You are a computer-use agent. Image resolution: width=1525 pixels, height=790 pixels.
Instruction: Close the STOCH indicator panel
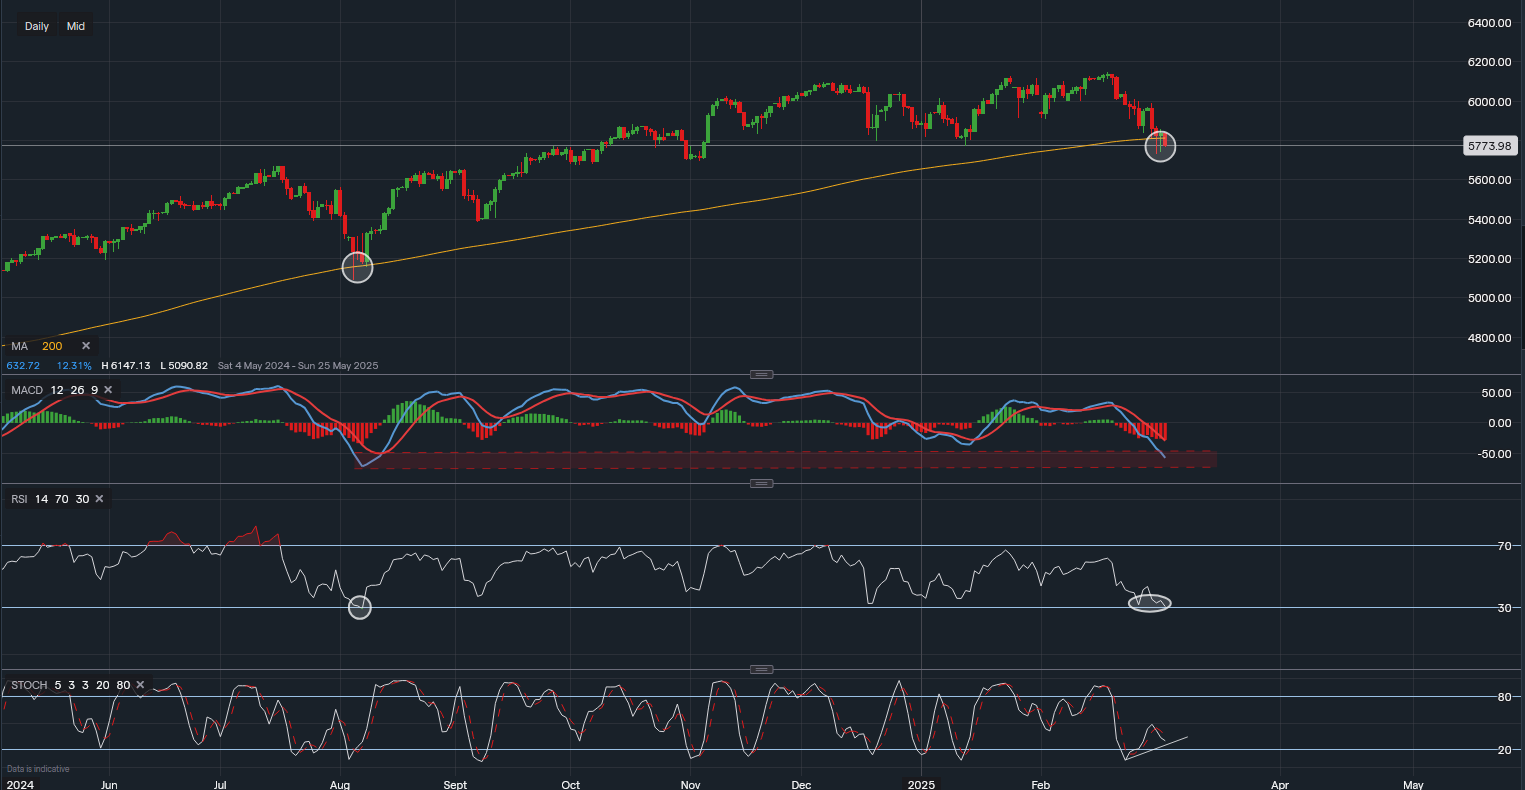[x=140, y=685]
